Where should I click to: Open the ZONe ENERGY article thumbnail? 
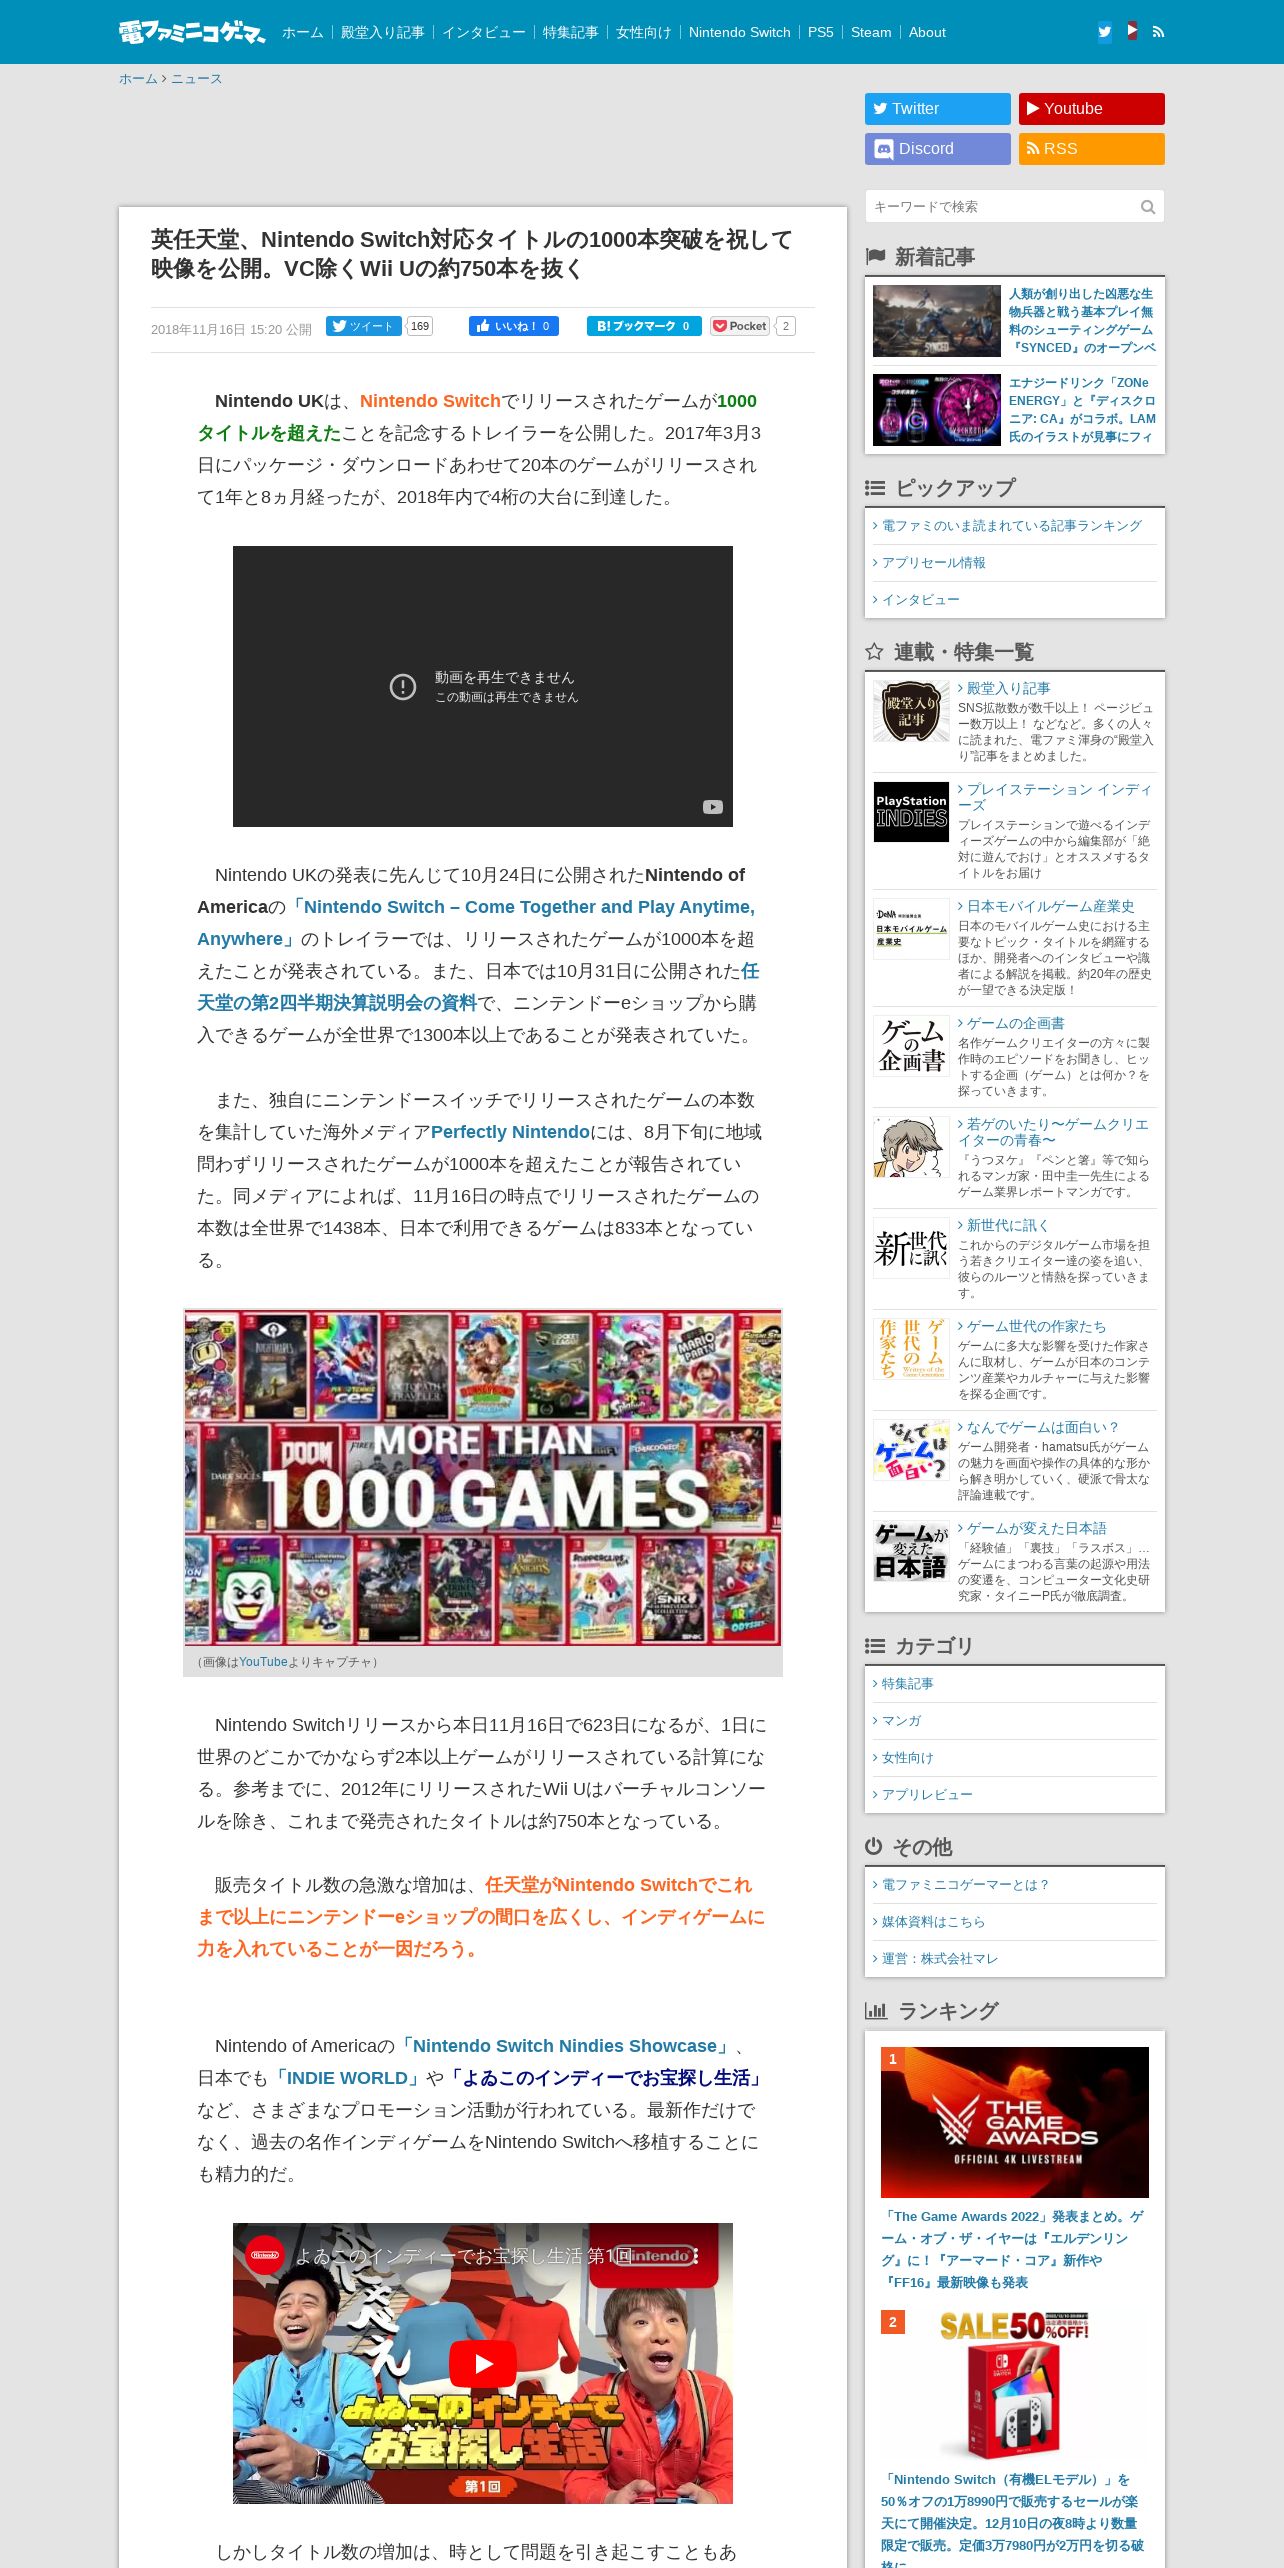(x=937, y=410)
